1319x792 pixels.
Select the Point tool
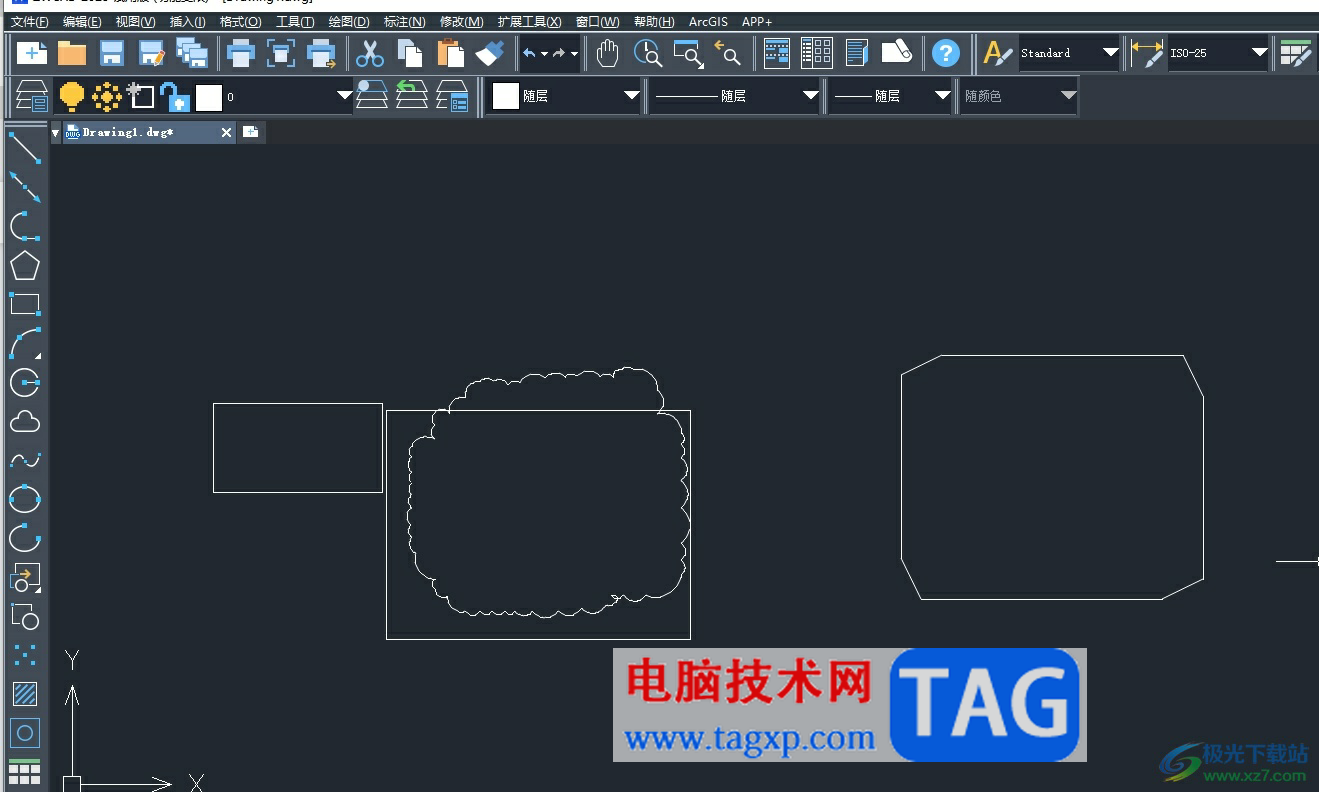25,655
